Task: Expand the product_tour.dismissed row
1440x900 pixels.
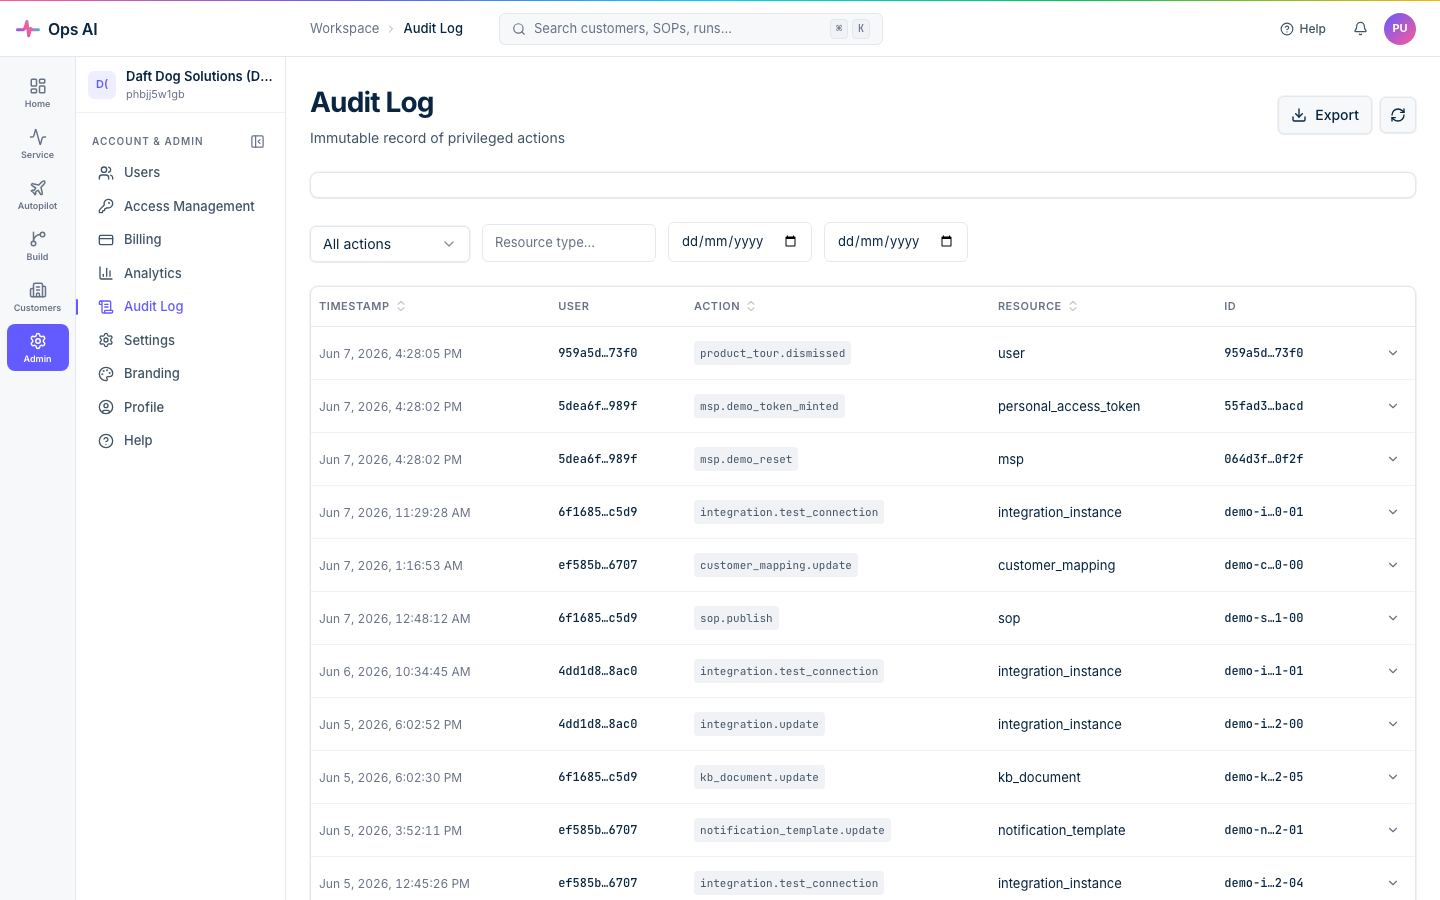Action: (x=1393, y=353)
